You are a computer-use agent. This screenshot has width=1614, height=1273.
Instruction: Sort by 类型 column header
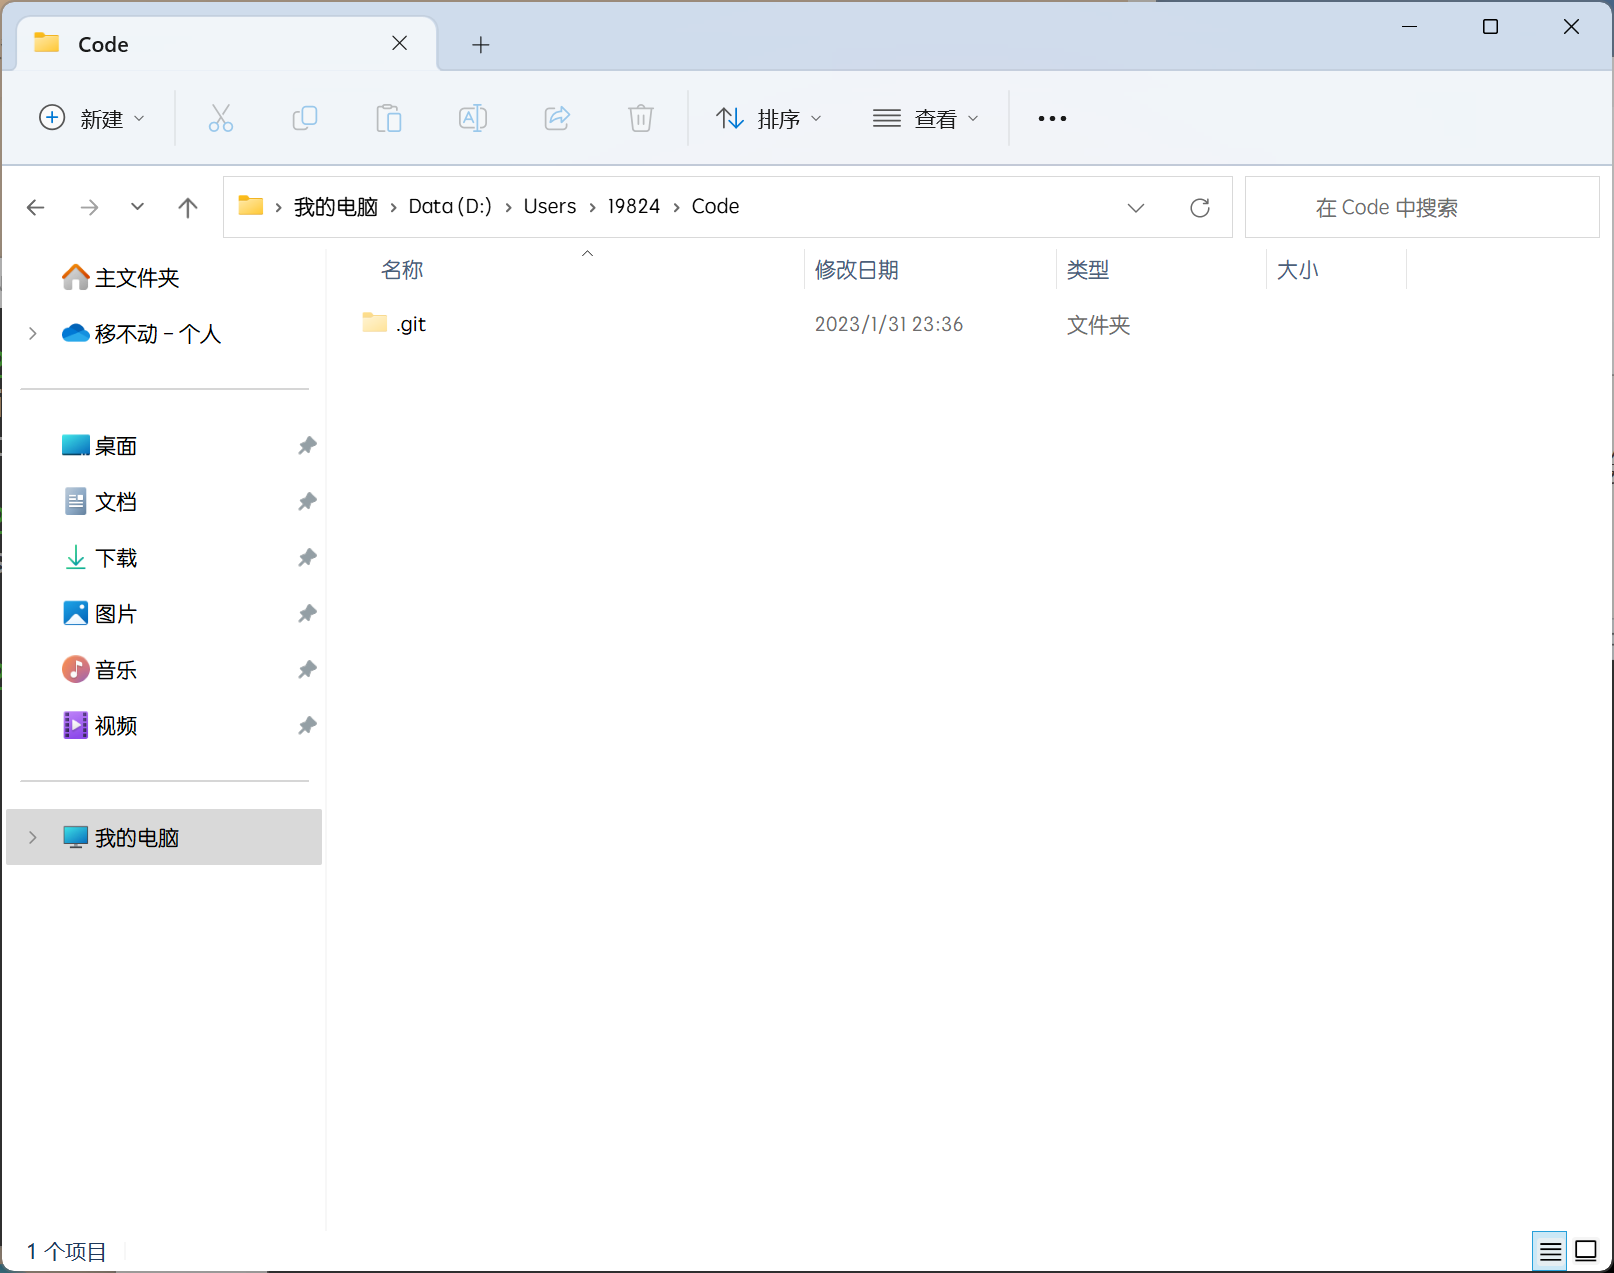pyautogui.click(x=1088, y=270)
